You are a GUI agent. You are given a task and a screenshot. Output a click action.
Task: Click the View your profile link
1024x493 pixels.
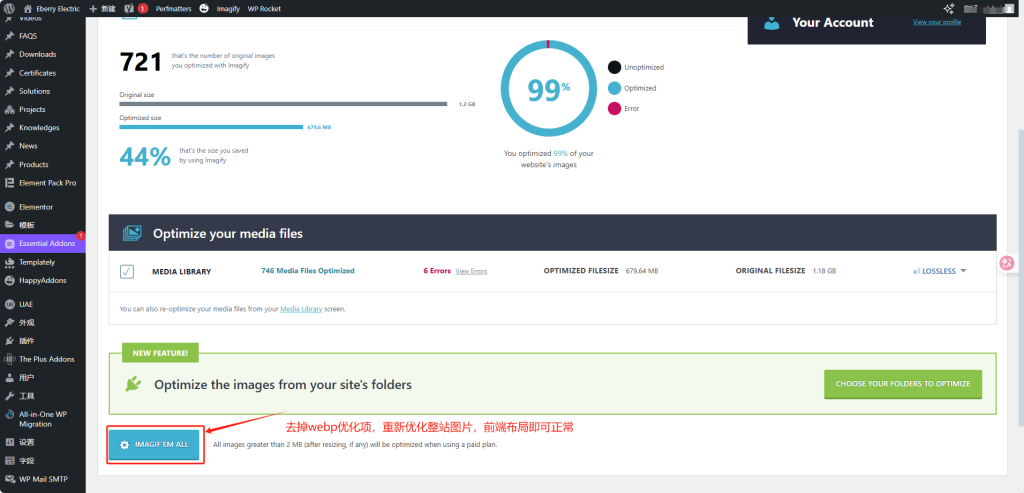[936, 22]
